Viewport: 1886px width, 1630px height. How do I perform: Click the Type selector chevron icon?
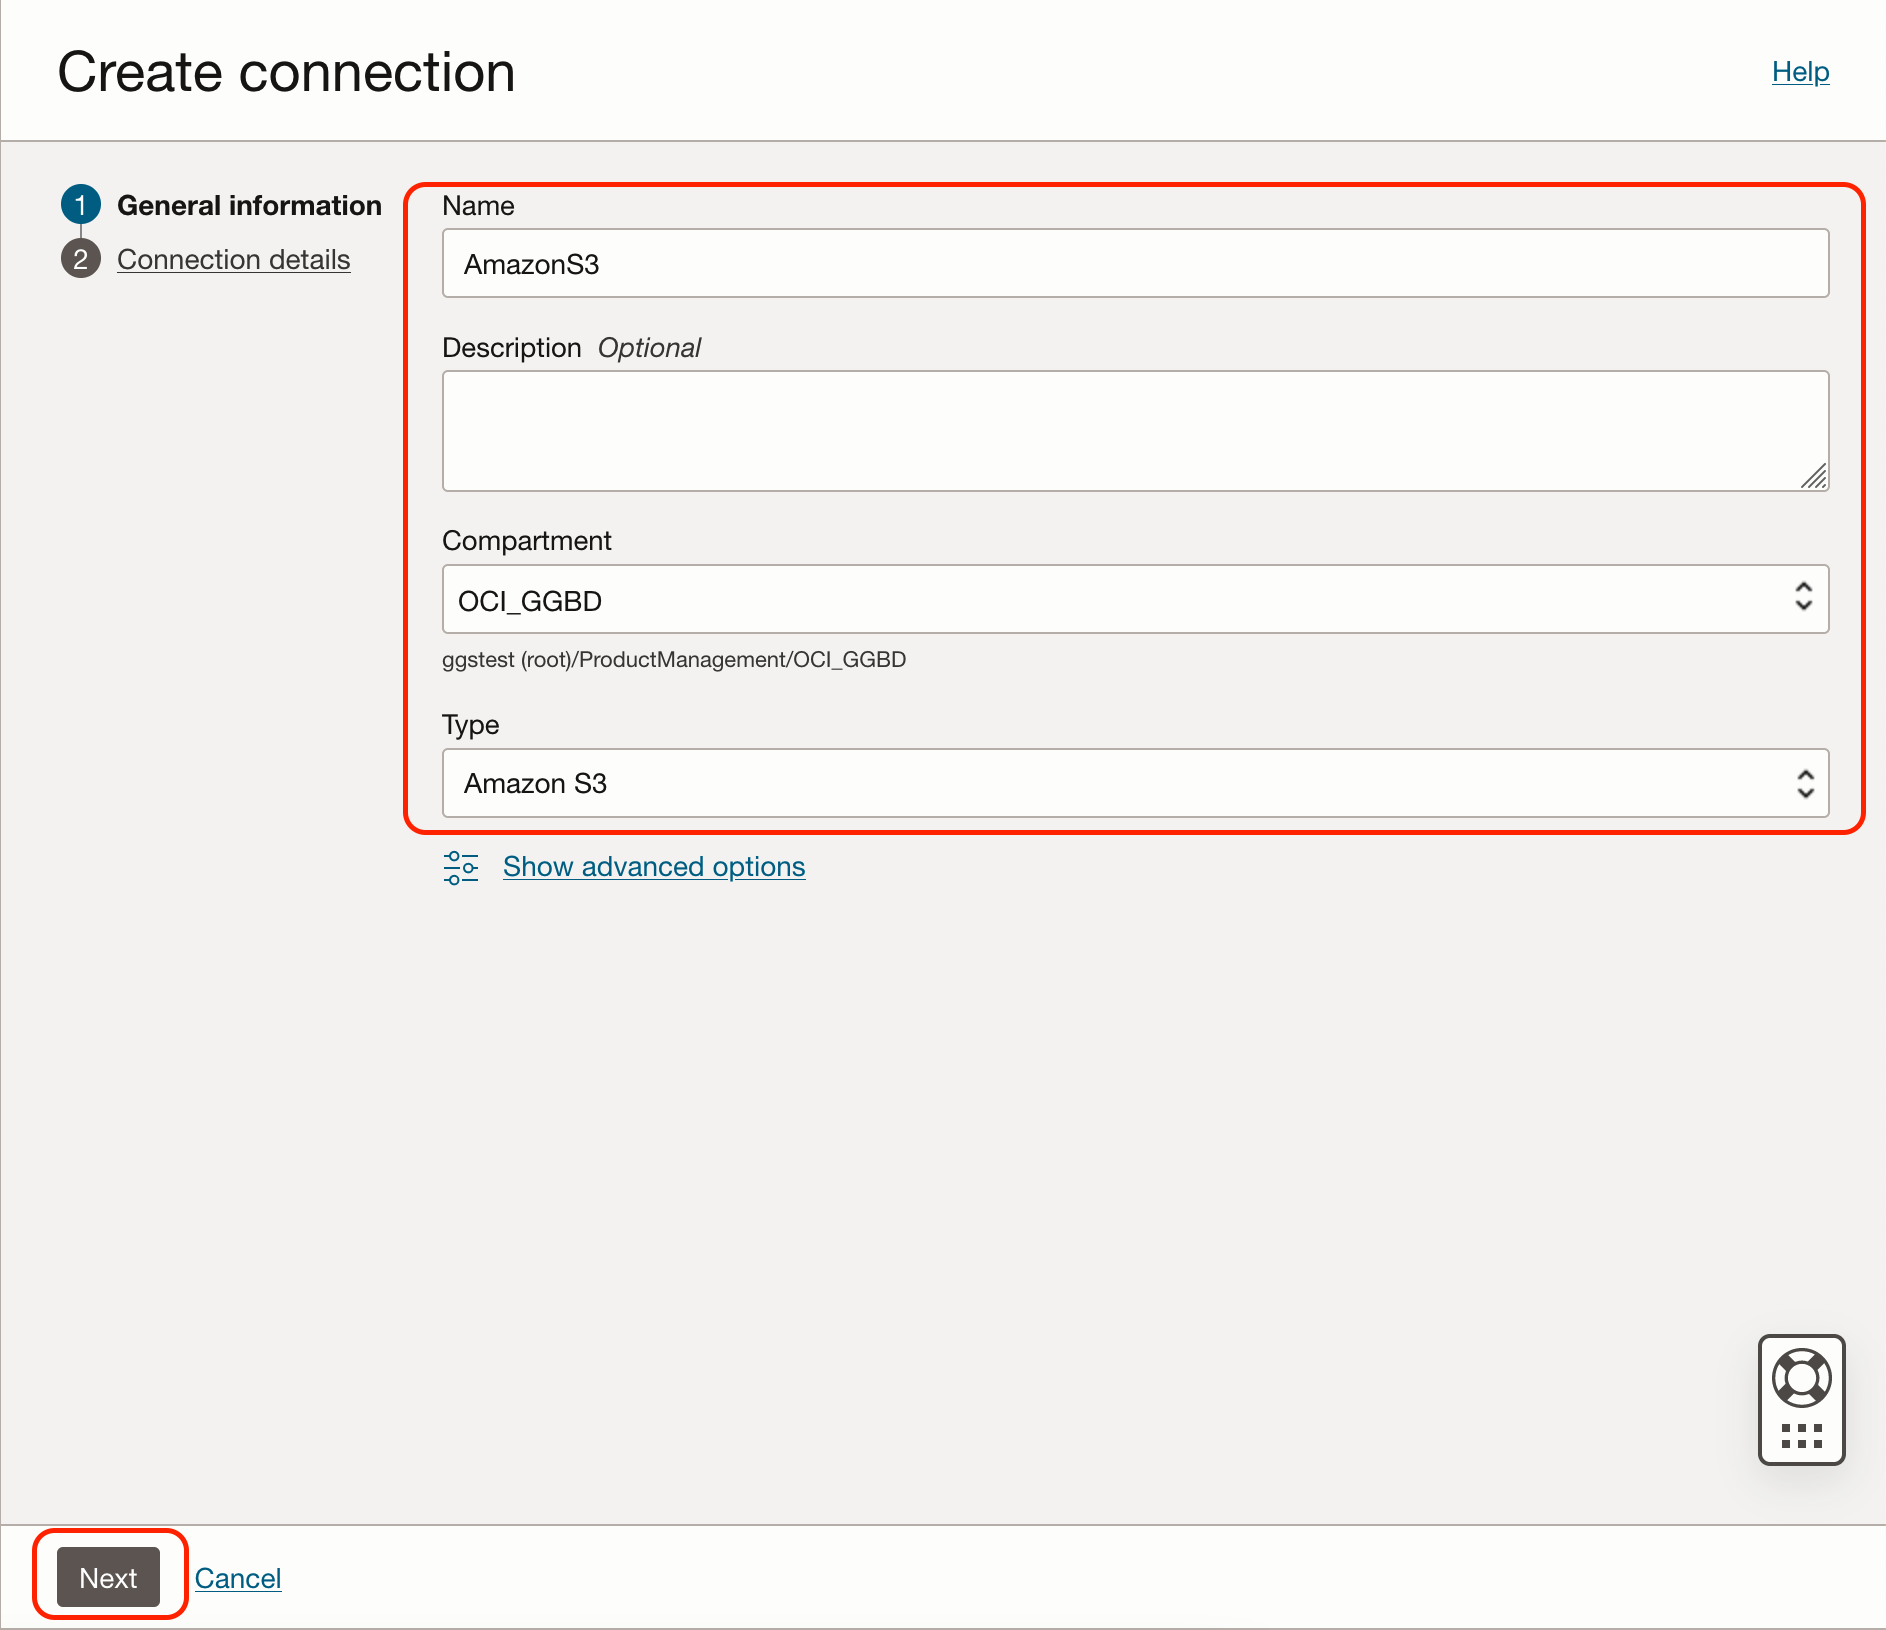1803,784
